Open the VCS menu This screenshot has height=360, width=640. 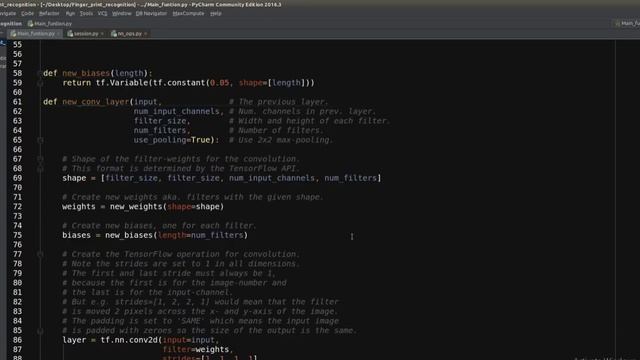[x=102, y=13]
